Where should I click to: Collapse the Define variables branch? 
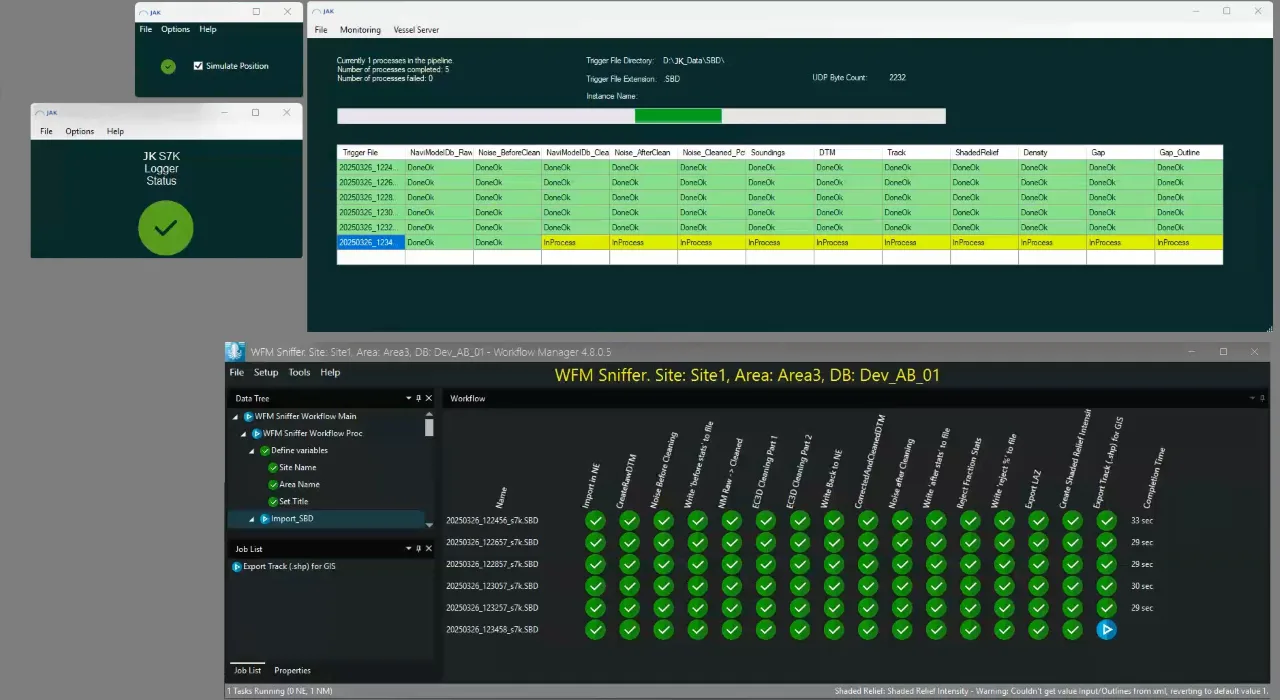[x=252, y=450]
